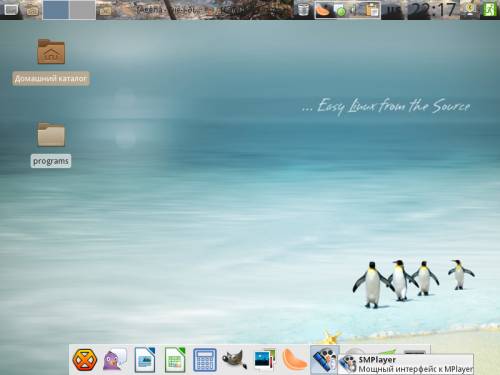Launch SMPlayer film reel icon in dock
Screen dimensions: 500x375
click(324, 360)
